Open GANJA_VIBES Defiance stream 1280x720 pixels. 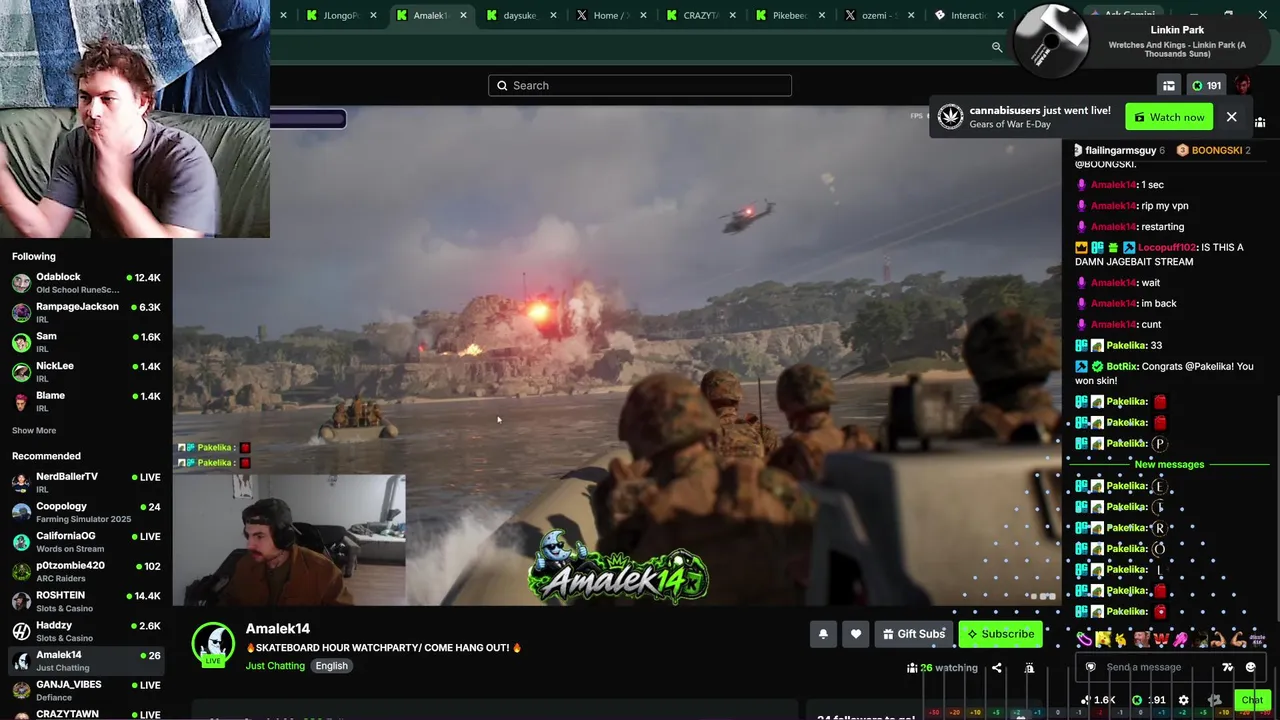pyautogui.click(x=86, y=690)
